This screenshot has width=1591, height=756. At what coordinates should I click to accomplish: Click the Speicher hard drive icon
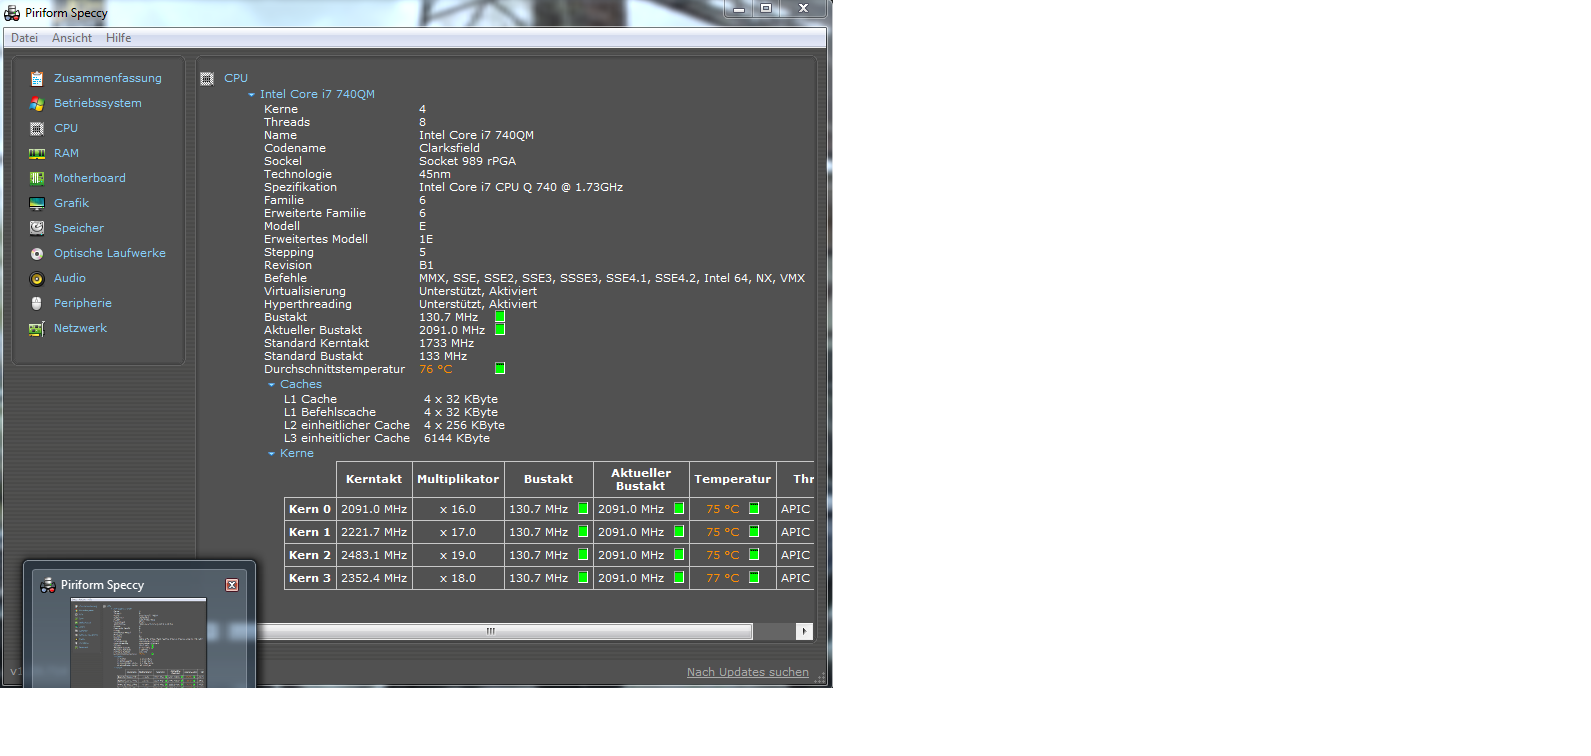click(37, 228)
